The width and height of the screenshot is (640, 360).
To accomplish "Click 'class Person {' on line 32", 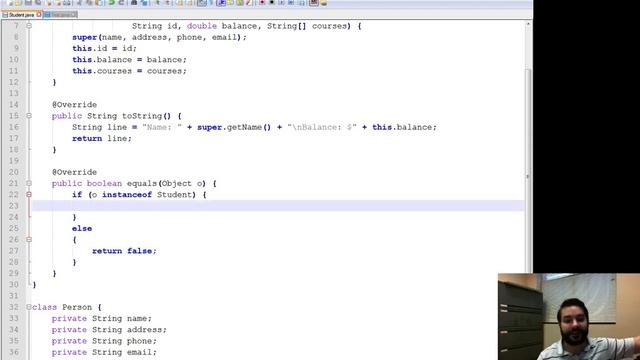I will 67,307.
